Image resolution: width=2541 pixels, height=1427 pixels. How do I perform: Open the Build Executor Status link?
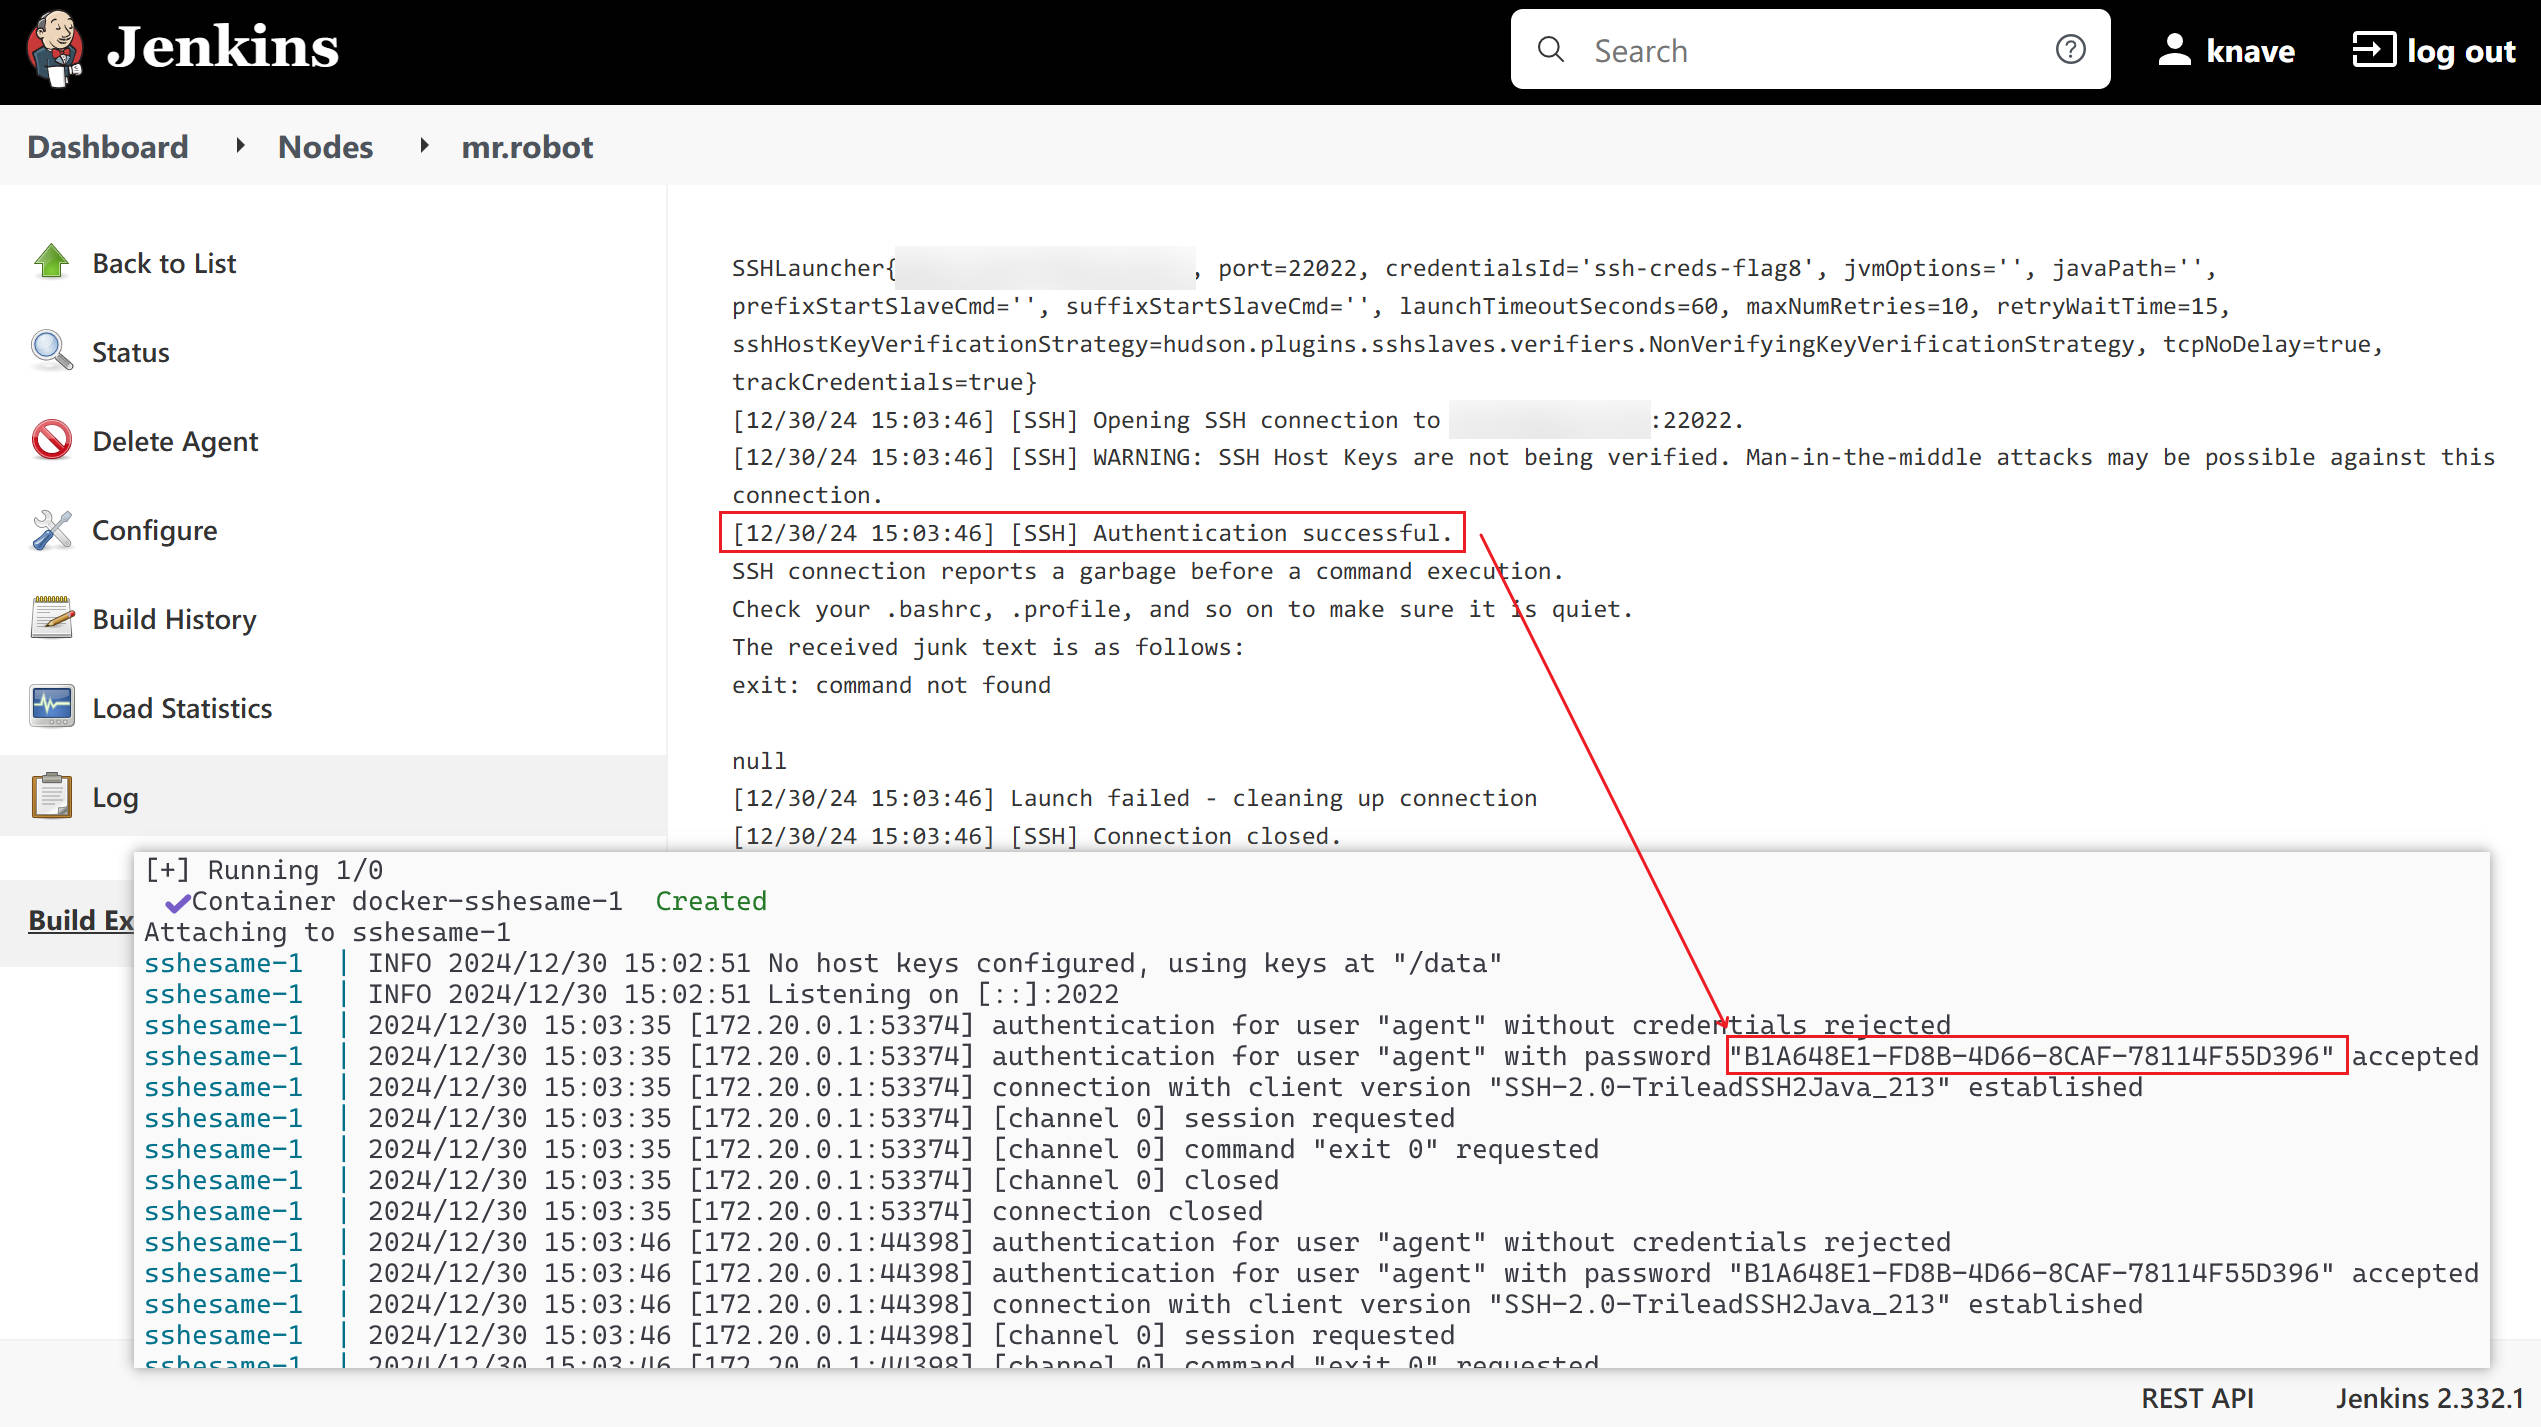click(x=80, y=920)
